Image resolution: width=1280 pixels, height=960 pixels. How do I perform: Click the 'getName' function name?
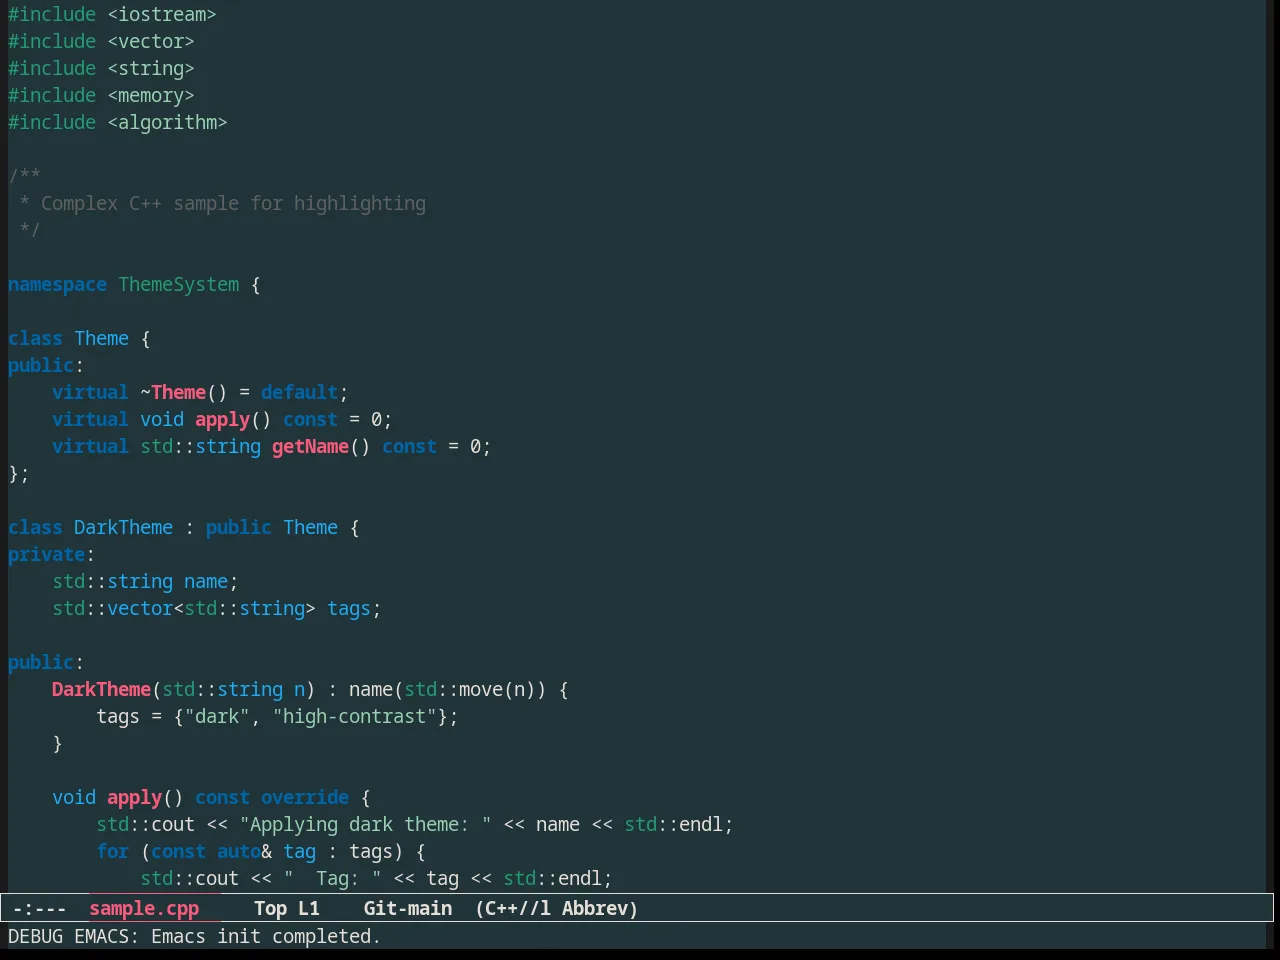310,446
